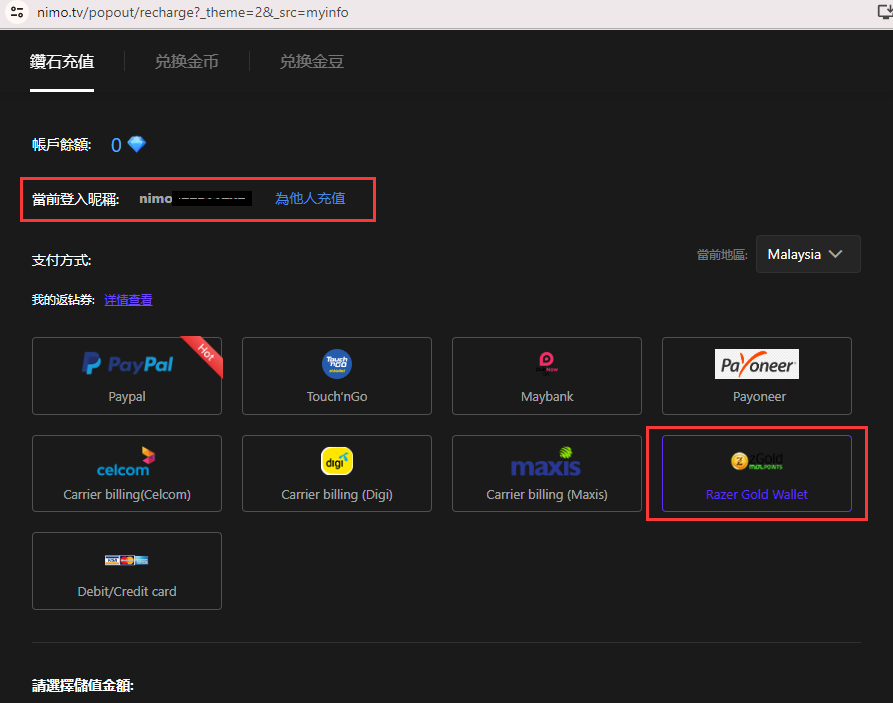Open the Malaysia region dropdown
Viewport: 893px width, 703px height.
808,254
